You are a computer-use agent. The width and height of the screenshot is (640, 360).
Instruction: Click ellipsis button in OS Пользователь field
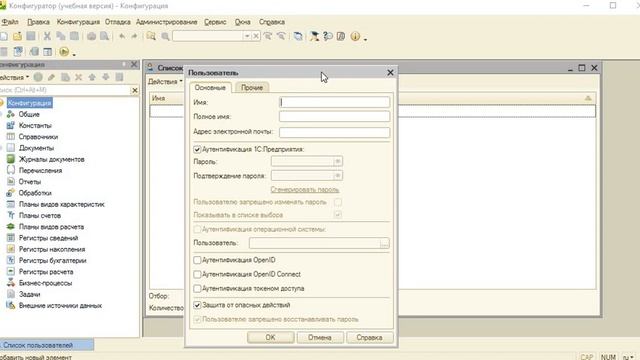click(384, 243)
